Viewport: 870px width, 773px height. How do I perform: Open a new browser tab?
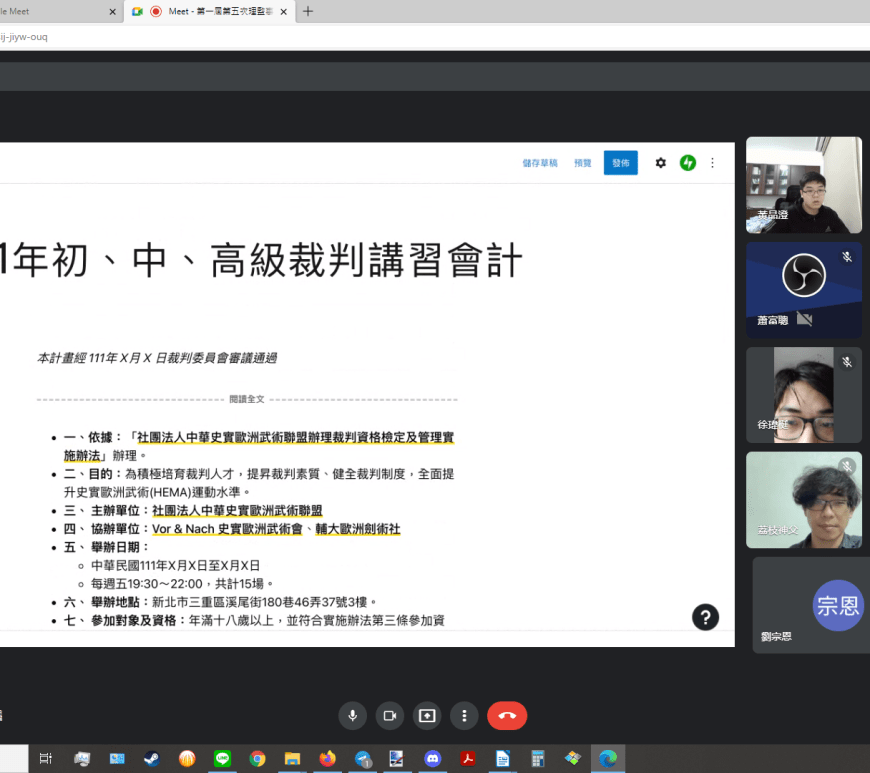point(307,11)
